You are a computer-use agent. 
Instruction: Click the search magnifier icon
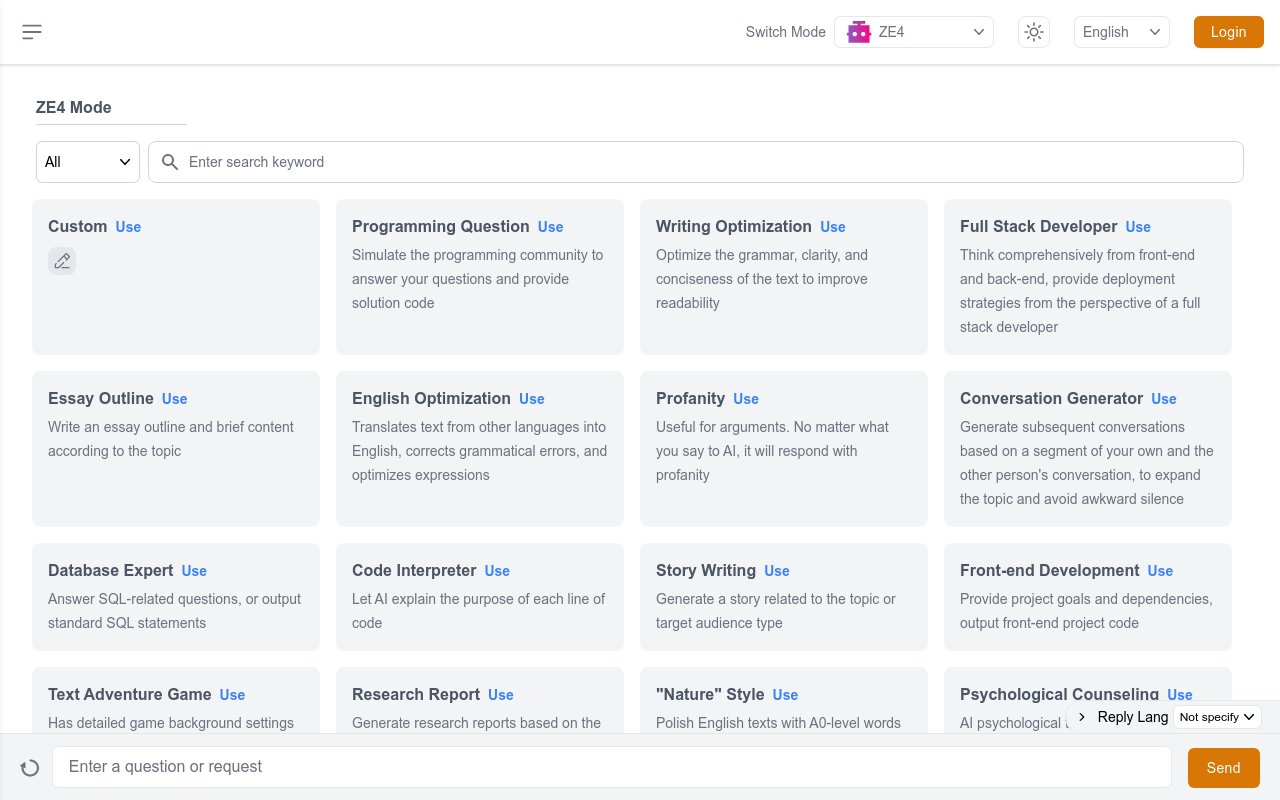click(170, 162)
